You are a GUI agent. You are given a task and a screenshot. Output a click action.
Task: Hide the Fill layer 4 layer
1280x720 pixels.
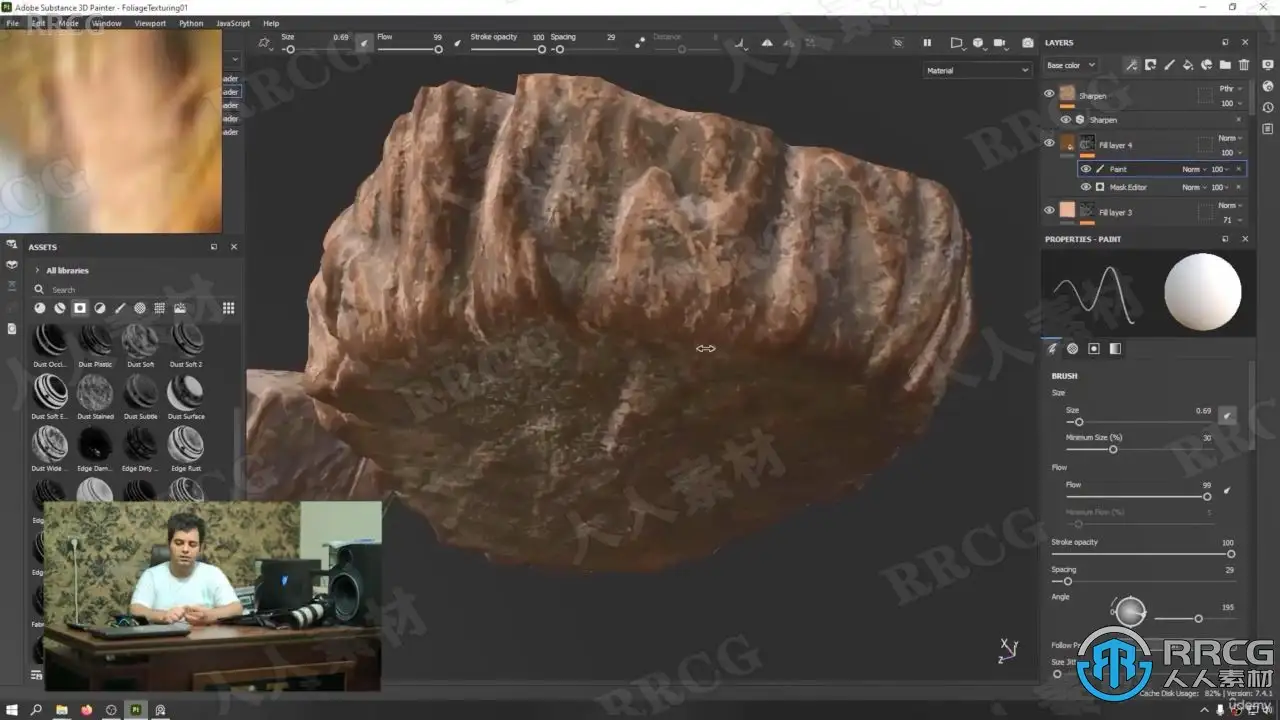pyautogui.click(x=1049, y=143)
